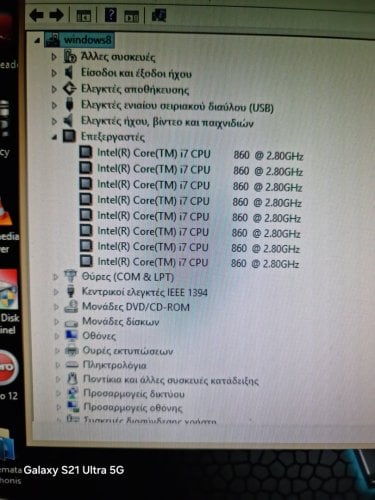The width and height of the screenshot is (375, 500).
Task: Select the windows8 computer root node
Action: click(87, 40)
